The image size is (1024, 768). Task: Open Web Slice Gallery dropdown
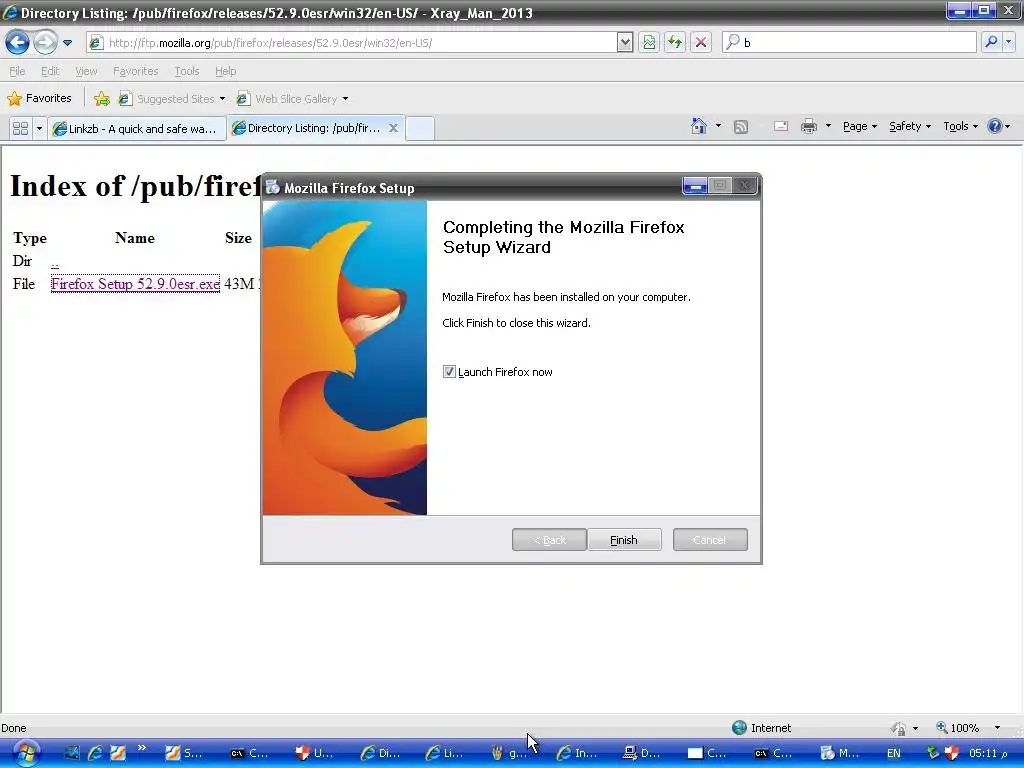pos(293,99)
